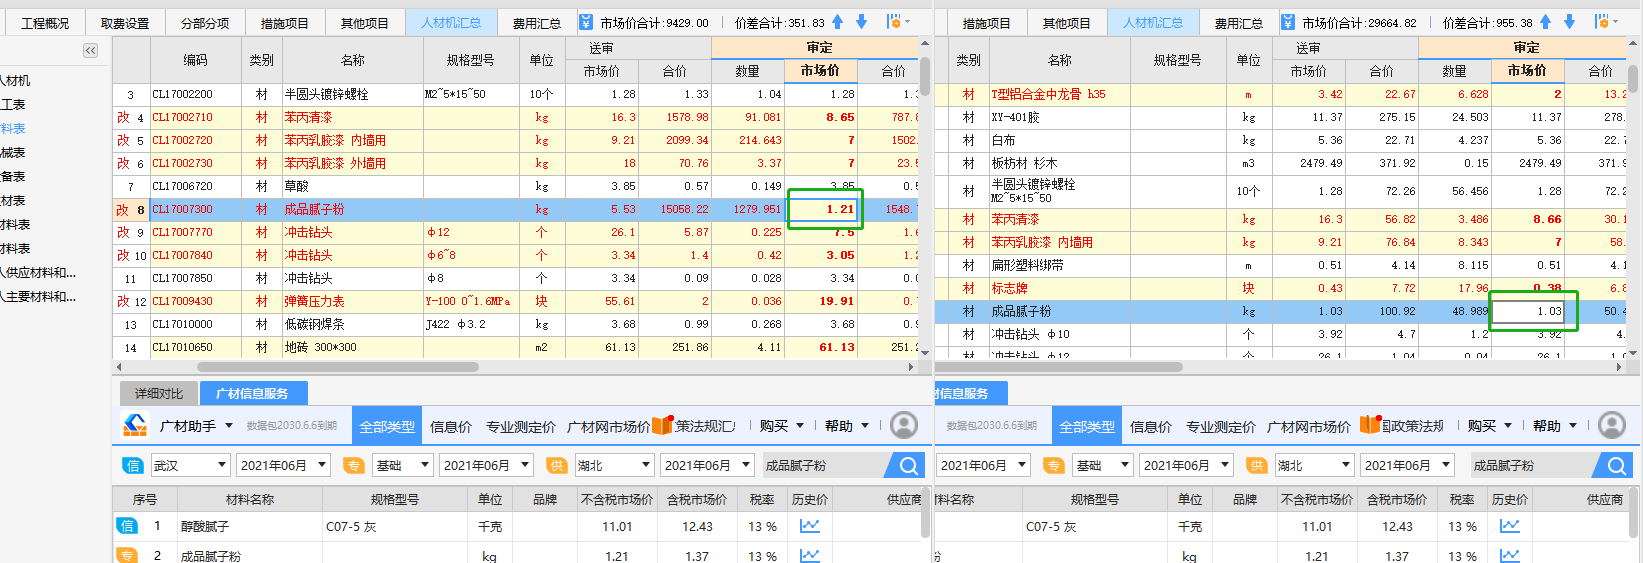Open the 购买 menu in left pane
This screenshot has width=1643, height=563.
click(x=781, y=426)
